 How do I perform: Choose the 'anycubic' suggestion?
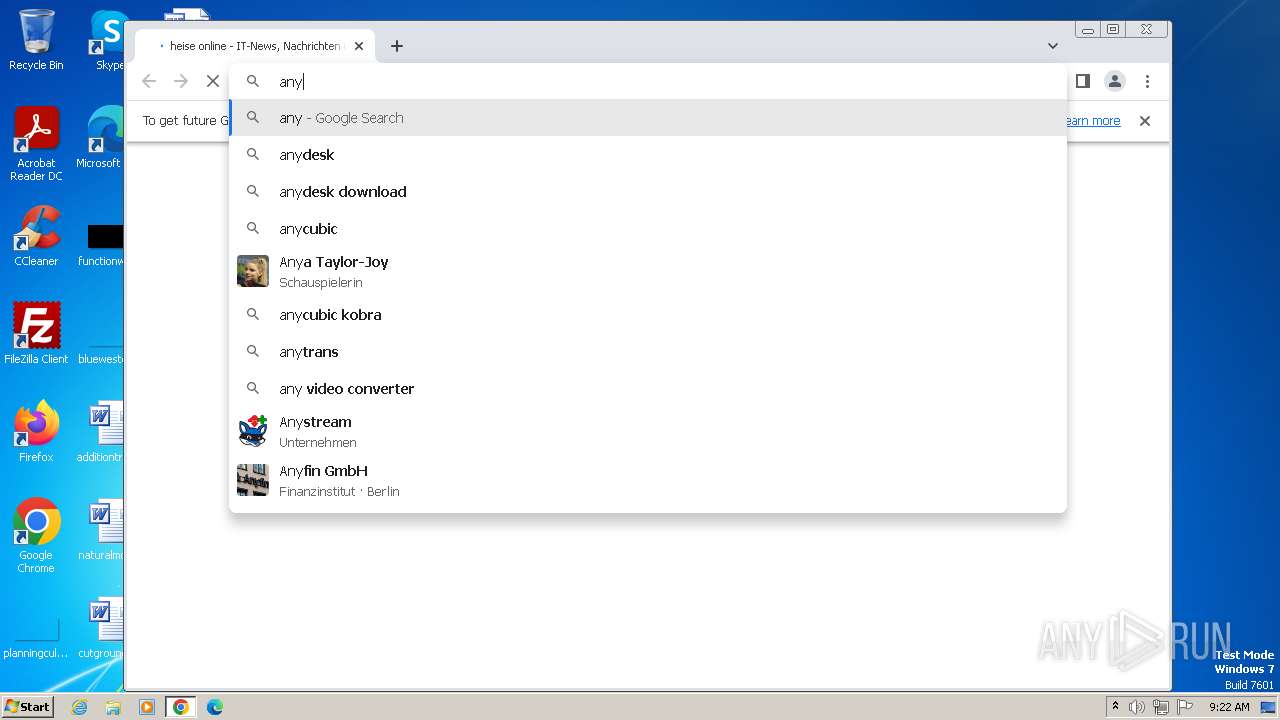[x=648, y=229]
